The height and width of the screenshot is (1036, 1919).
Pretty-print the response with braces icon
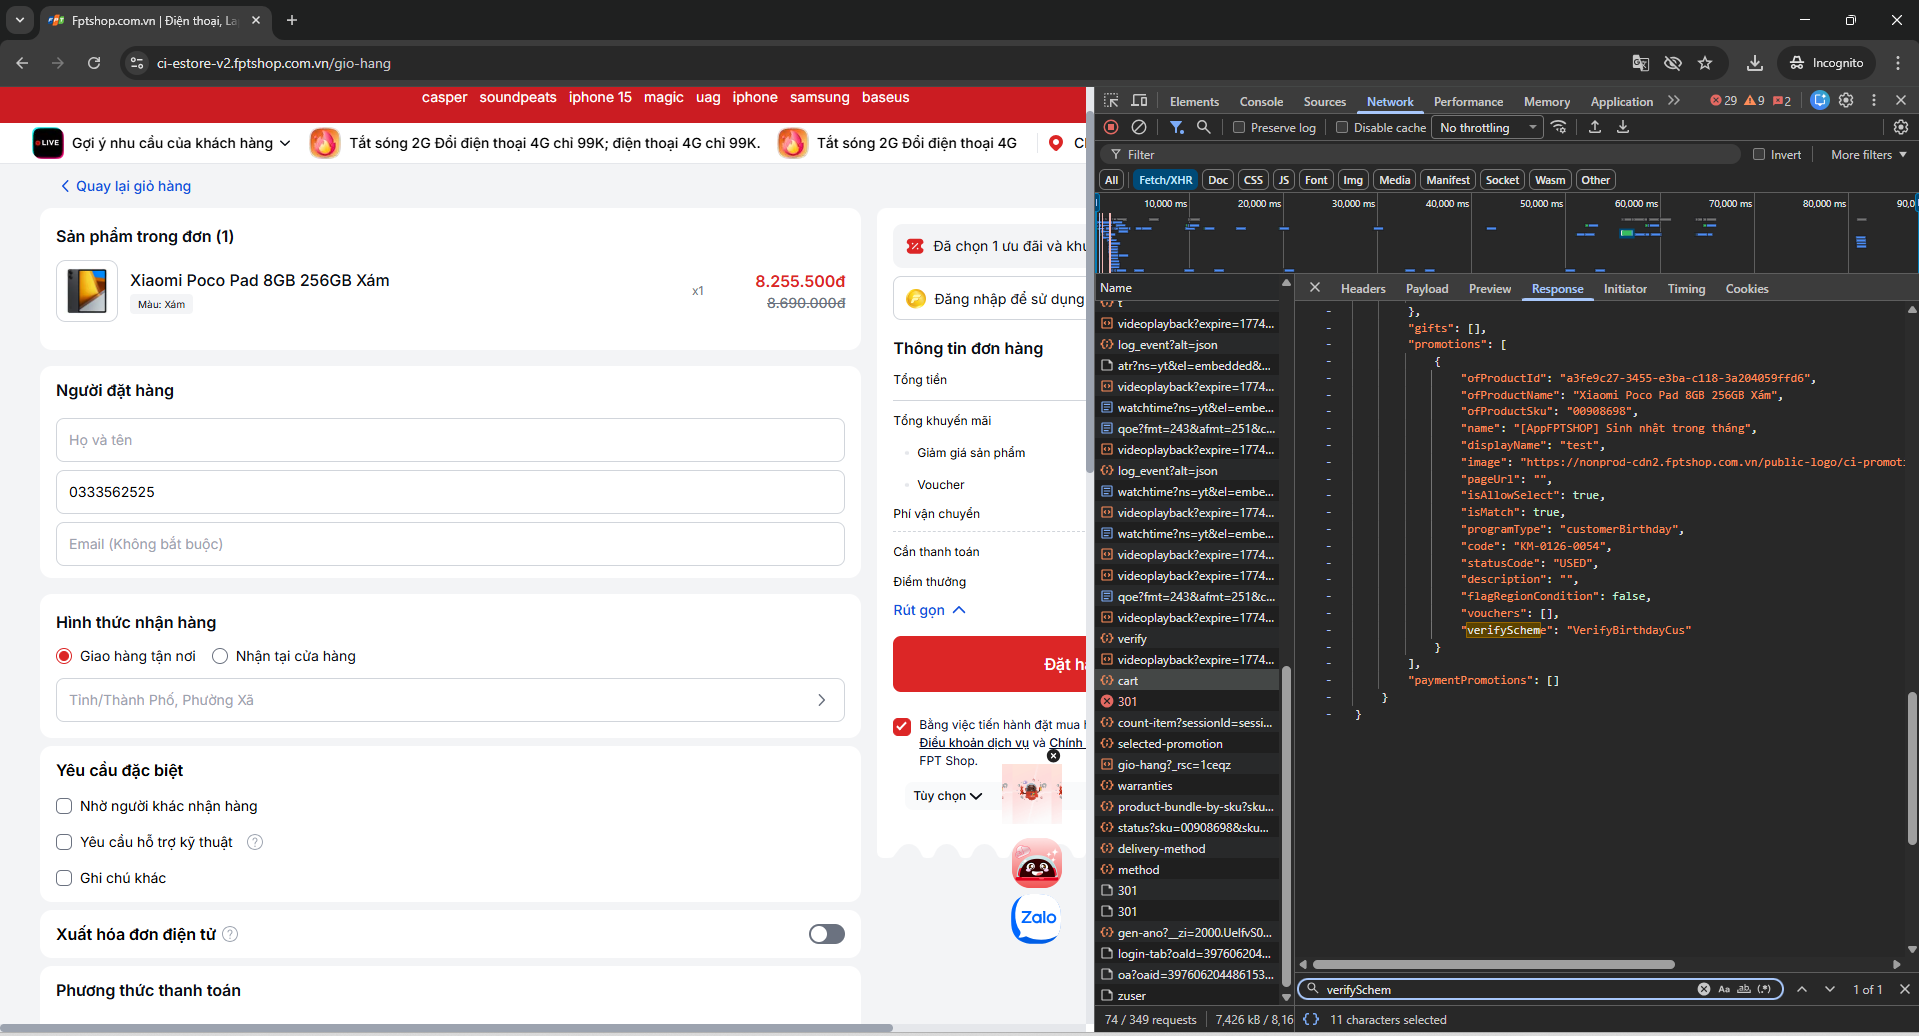tap(1311, 1019)
